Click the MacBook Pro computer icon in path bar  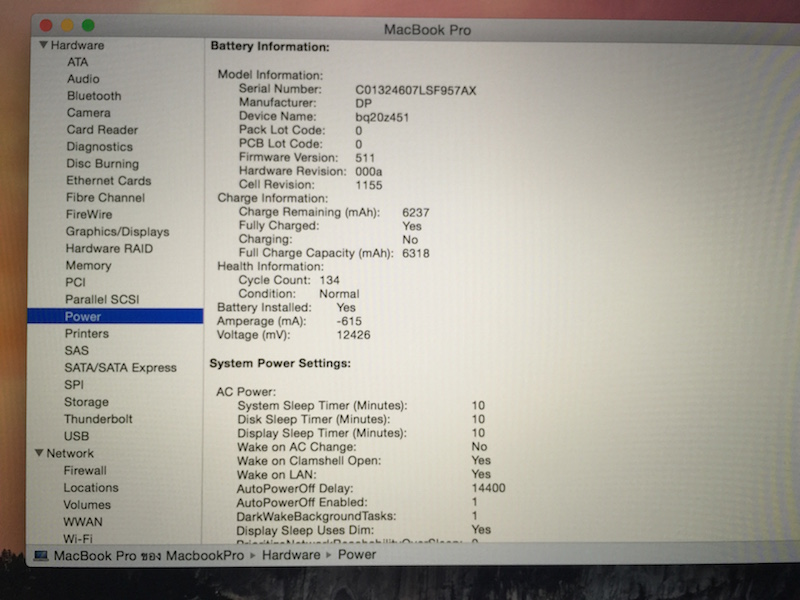tap(41, 556)
